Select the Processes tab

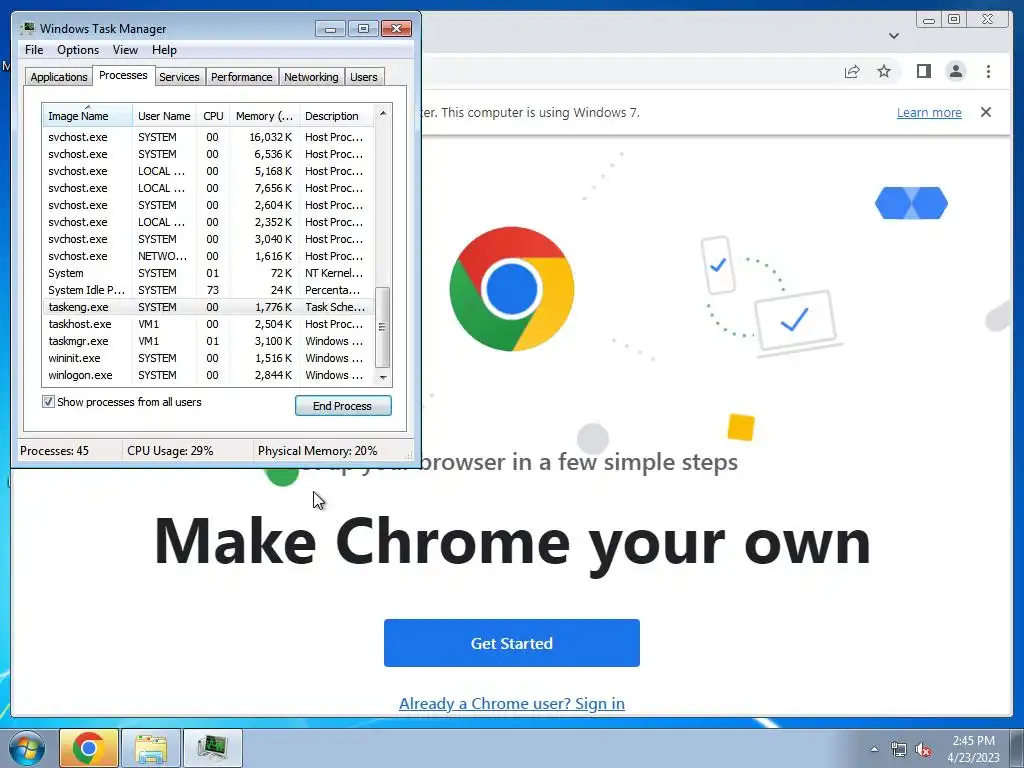point(123,75)
